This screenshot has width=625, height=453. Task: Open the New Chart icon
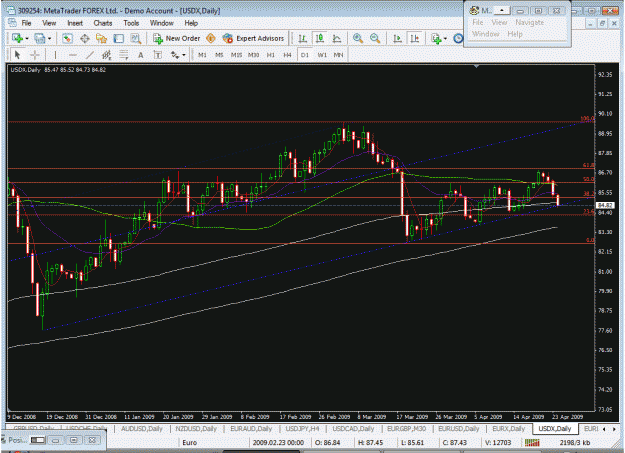tap(17, 38)
